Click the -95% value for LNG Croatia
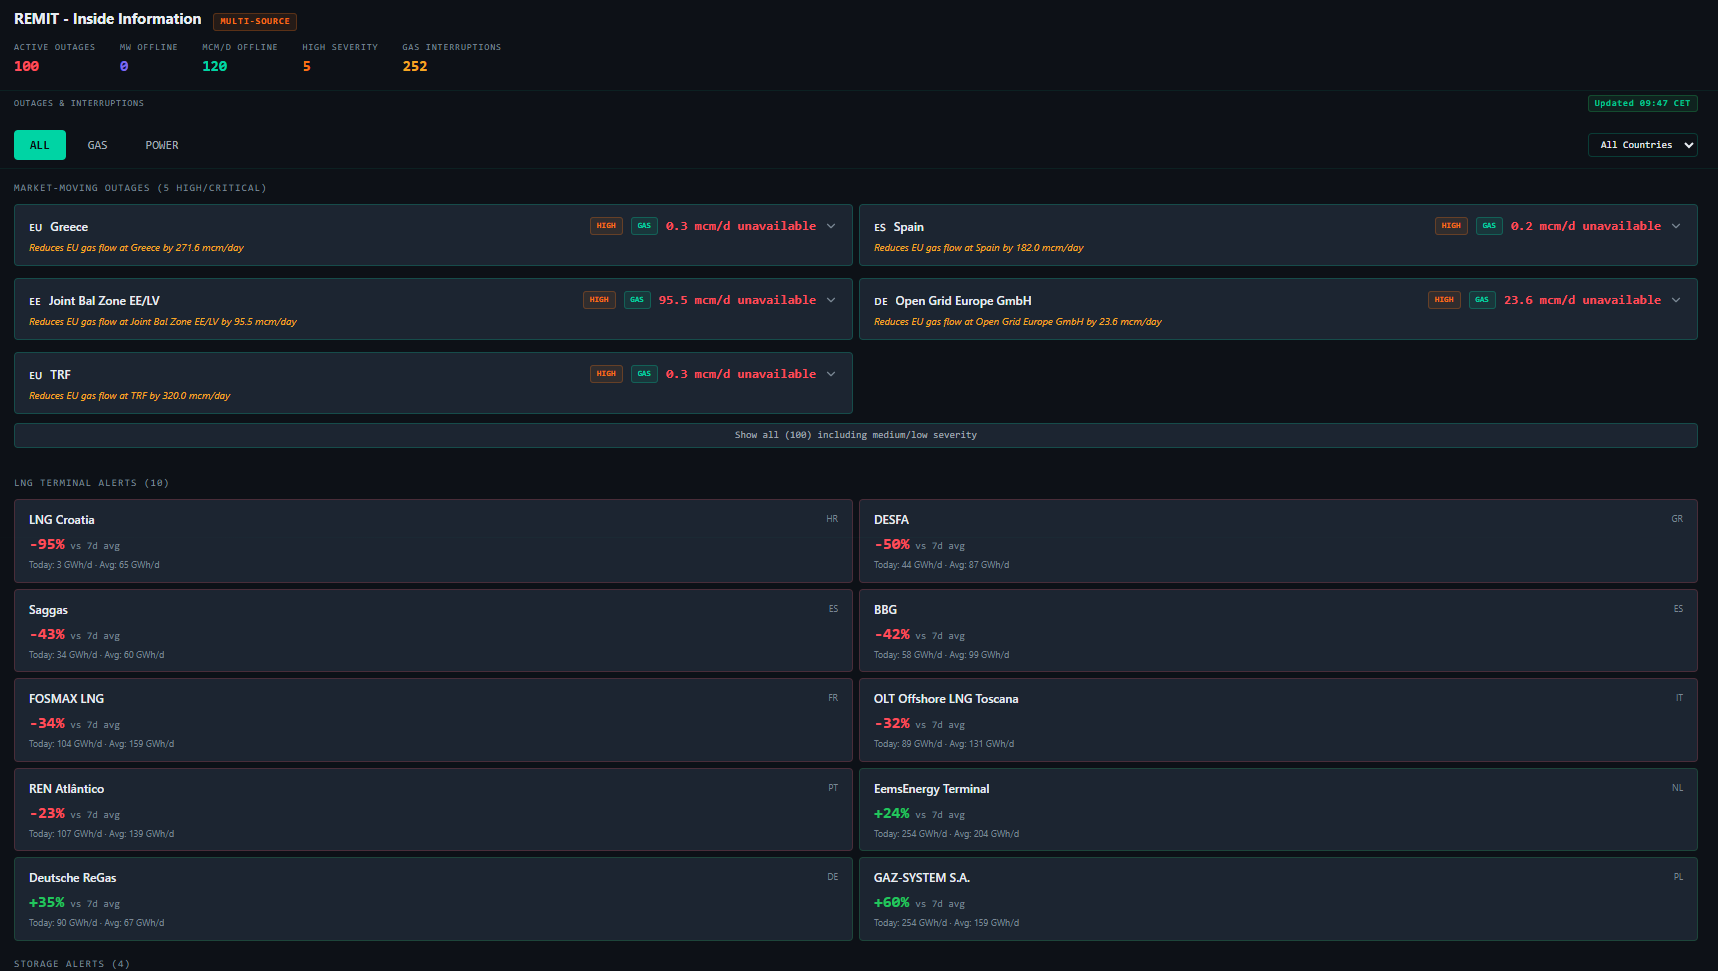 [x=47, y=545]
